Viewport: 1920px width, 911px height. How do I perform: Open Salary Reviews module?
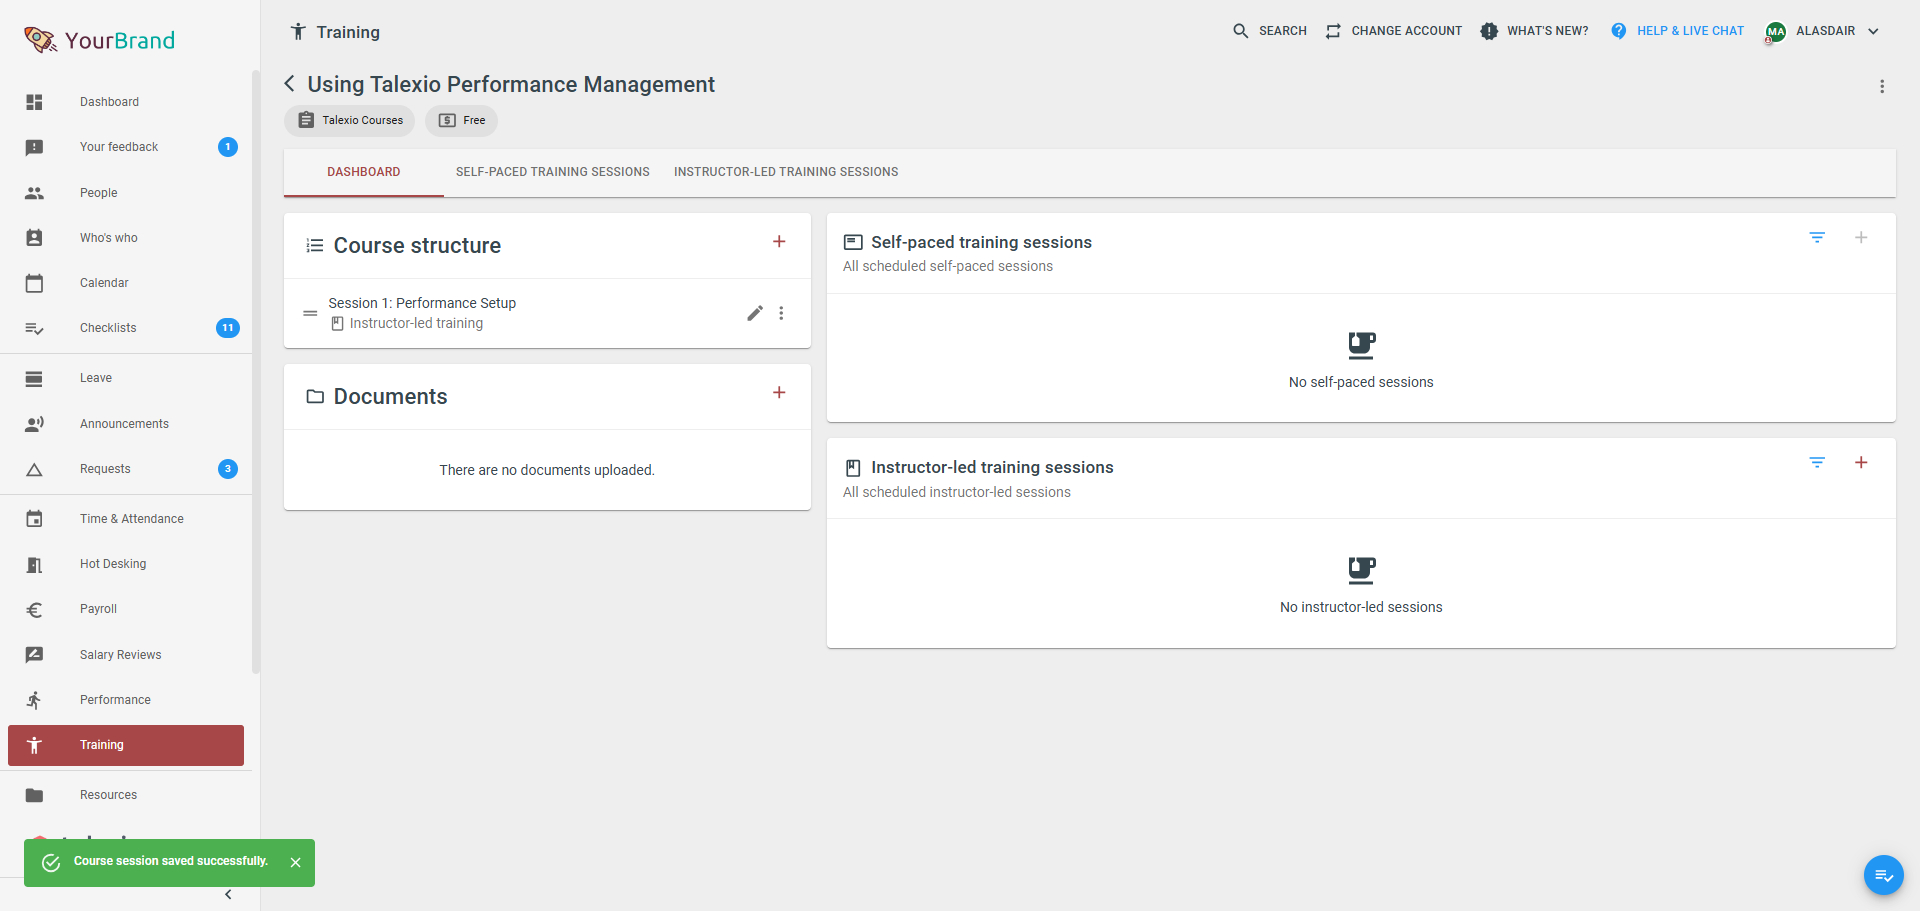[126, 655]
